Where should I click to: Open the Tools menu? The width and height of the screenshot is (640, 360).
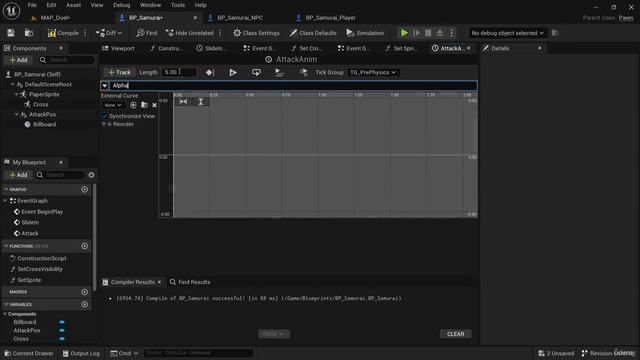178,5
